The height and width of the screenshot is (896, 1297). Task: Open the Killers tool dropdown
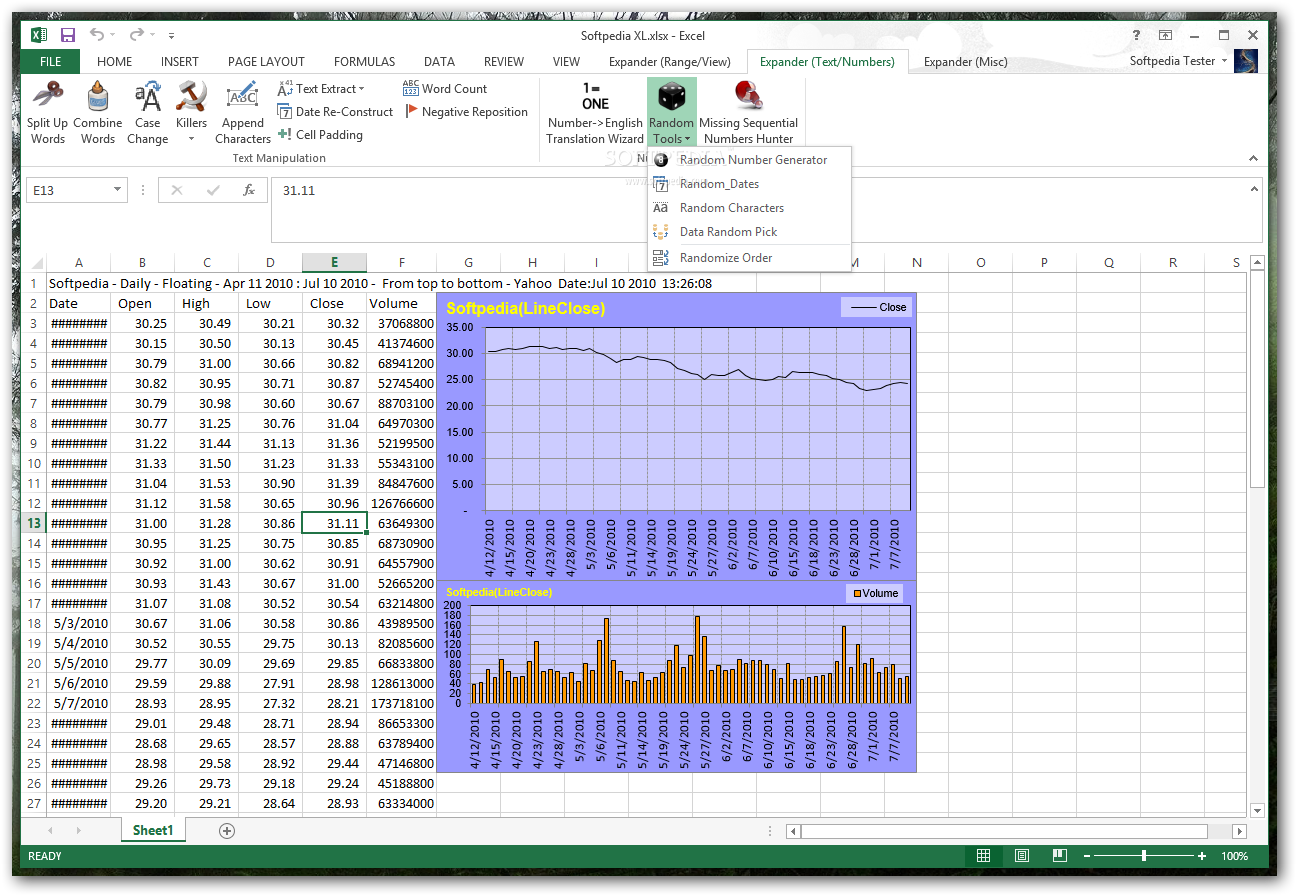click(191, 113)
